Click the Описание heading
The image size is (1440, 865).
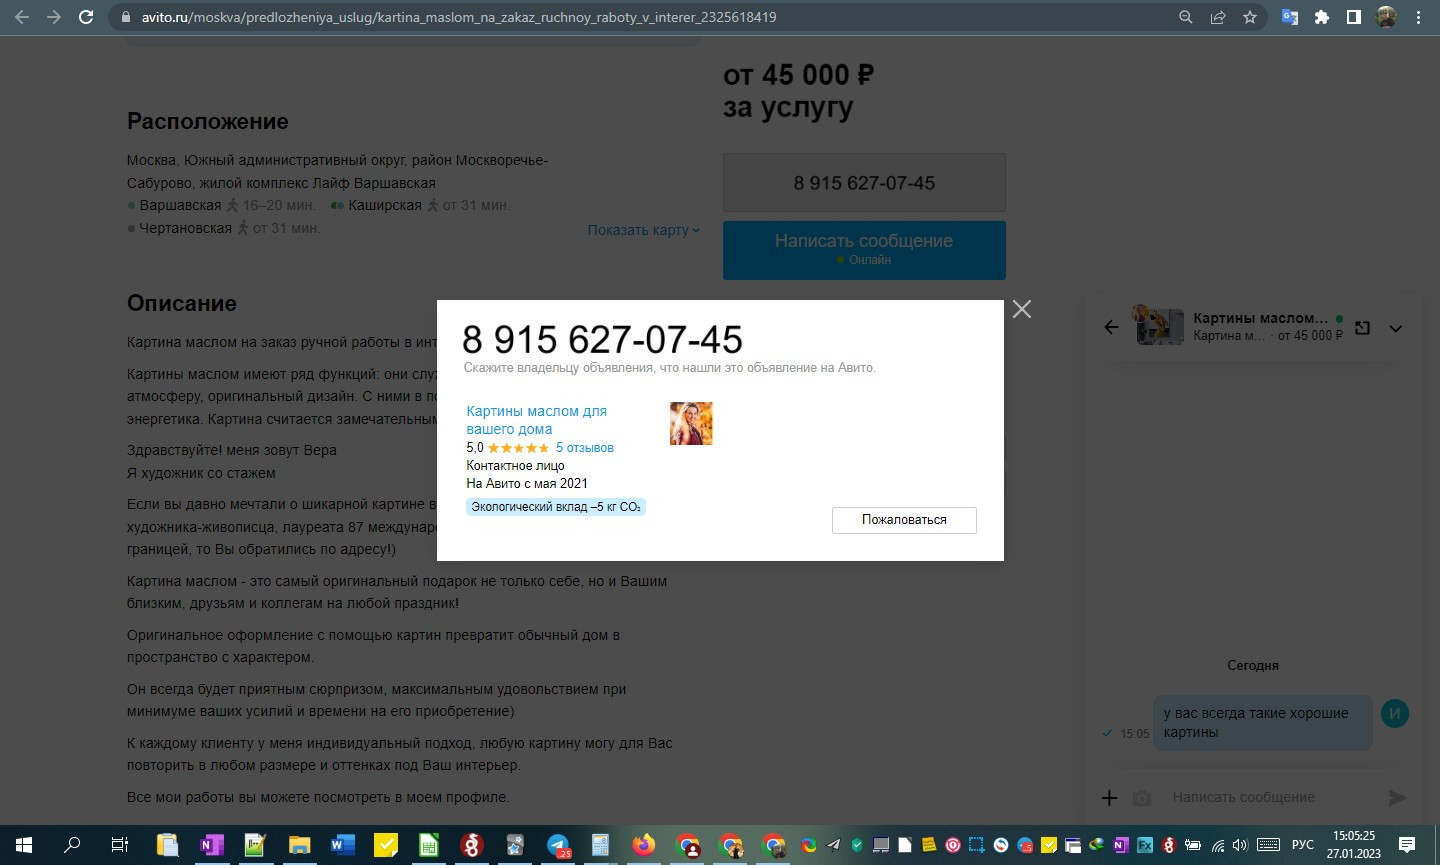[x=182, y=304]
